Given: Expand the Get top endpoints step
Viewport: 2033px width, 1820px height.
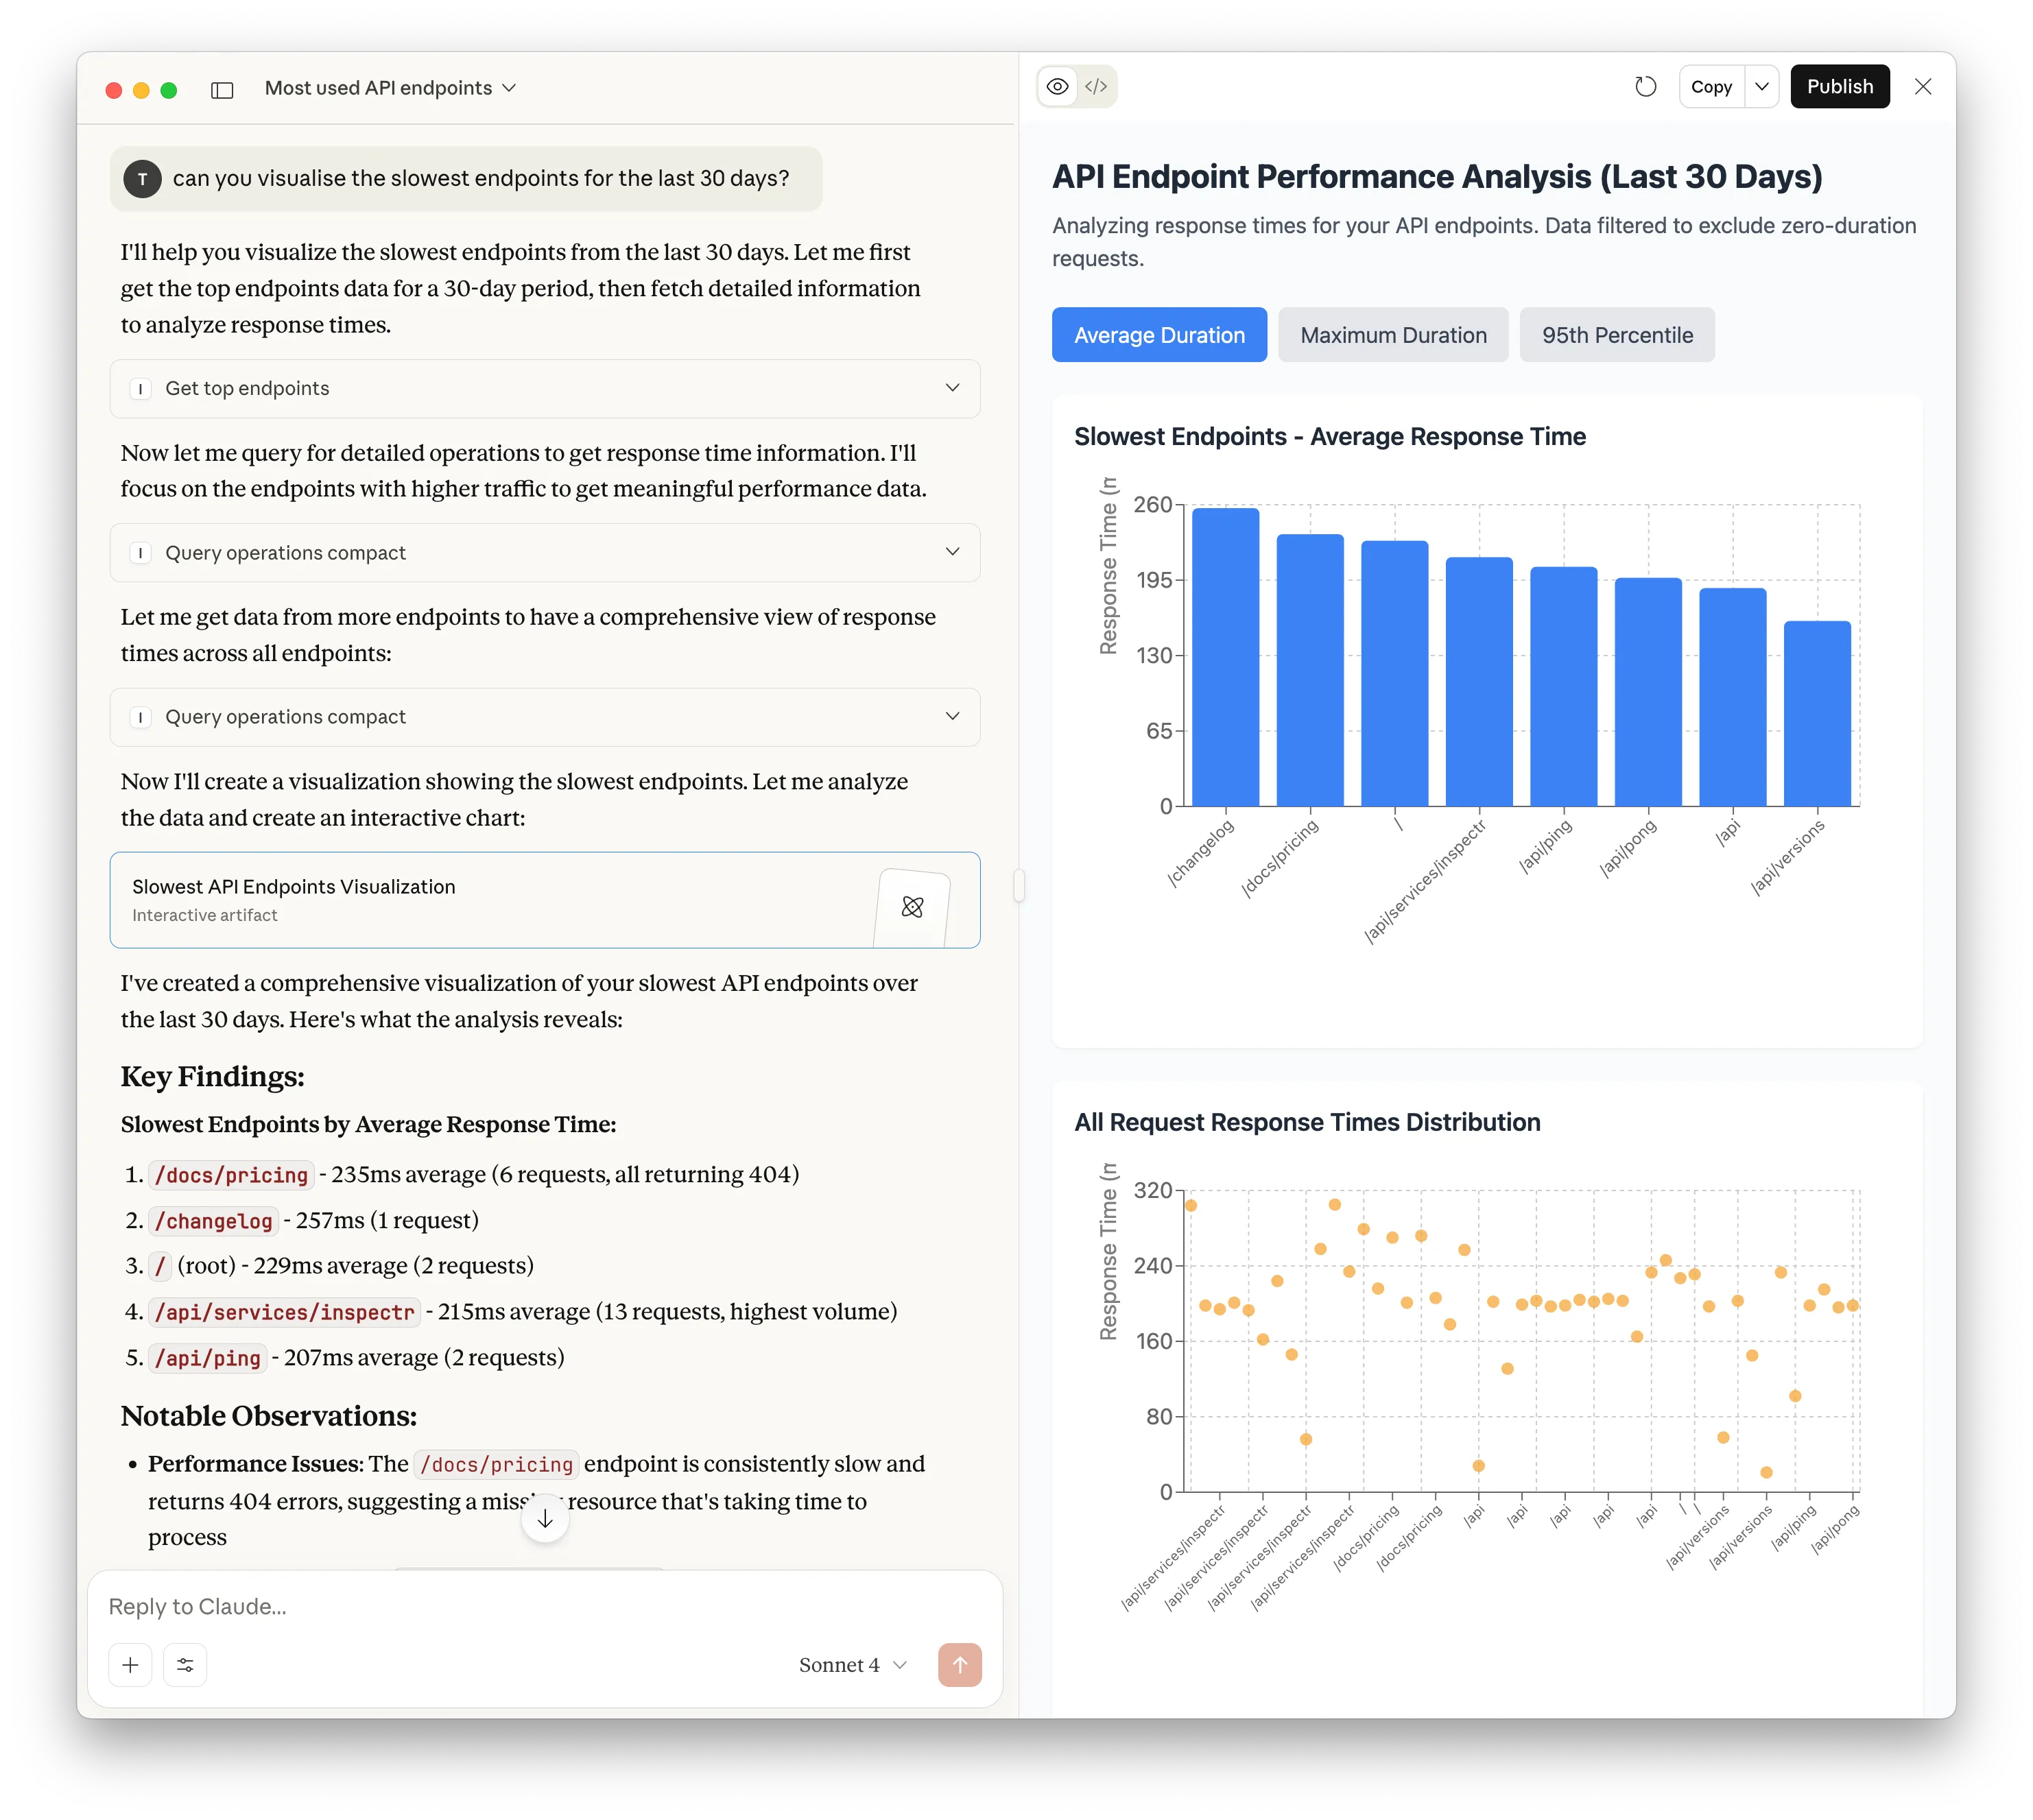Looking at the screenshot, I should point(544,388).
